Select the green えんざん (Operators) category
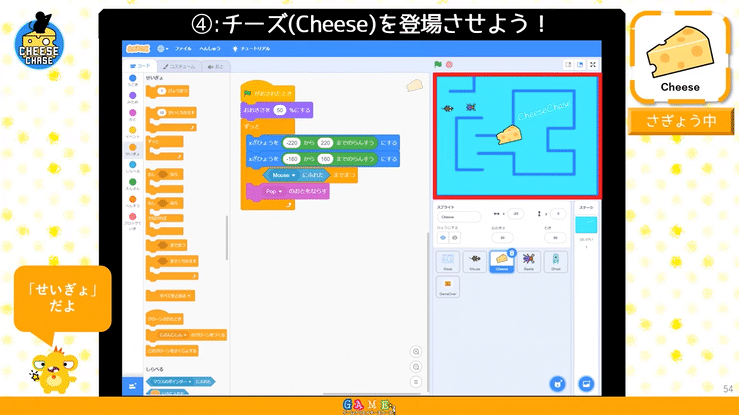This screenshot has width=739, height=415. pyautogui.click(x=133, y=184)
